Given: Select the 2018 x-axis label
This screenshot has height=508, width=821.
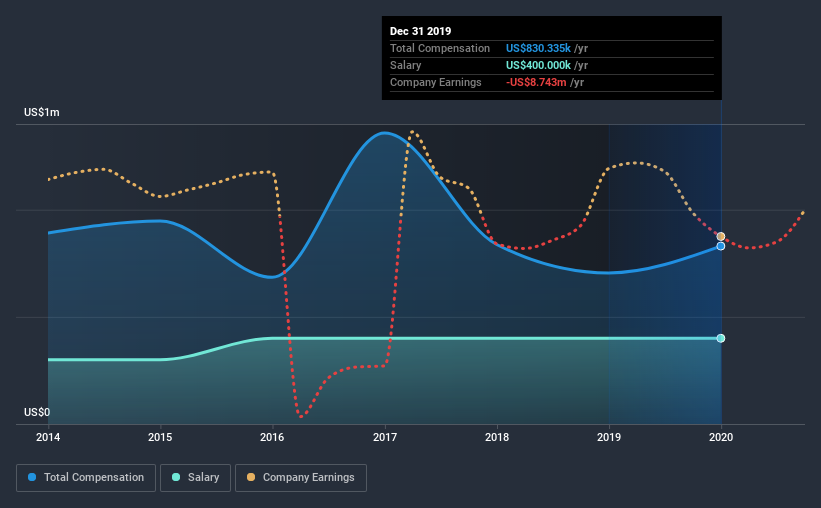Looking at the screenshot, I should pyautogui.click(x=497, y=437).
